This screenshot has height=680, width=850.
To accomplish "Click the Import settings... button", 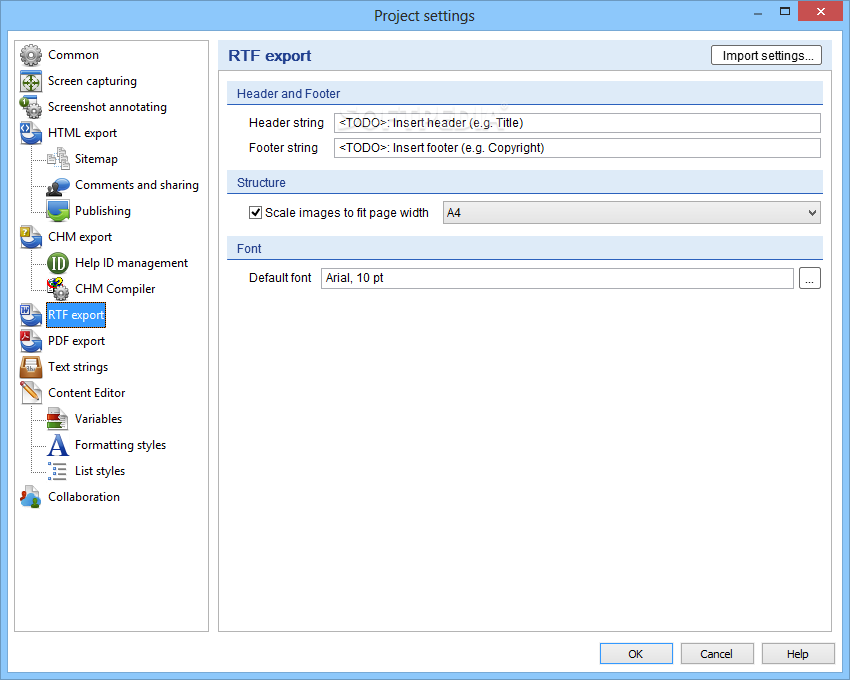I will [767, 55].
